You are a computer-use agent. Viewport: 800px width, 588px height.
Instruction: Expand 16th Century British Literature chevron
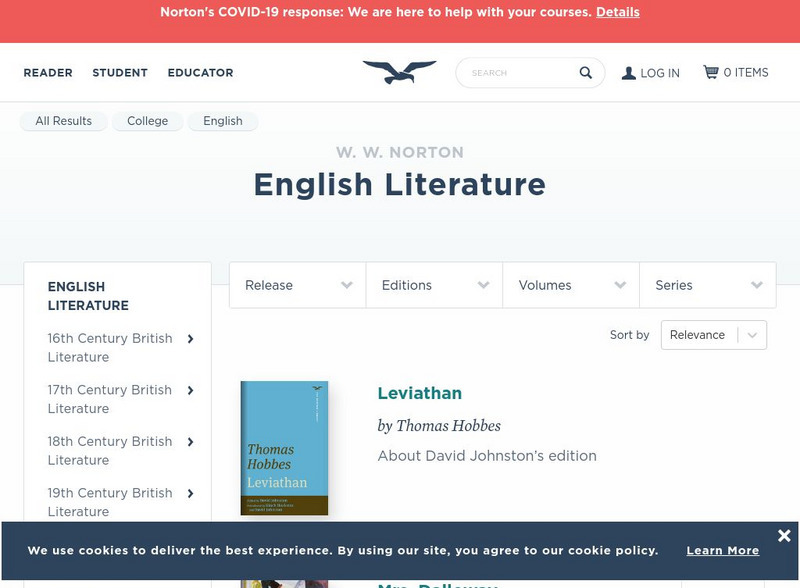coord(190,339)
